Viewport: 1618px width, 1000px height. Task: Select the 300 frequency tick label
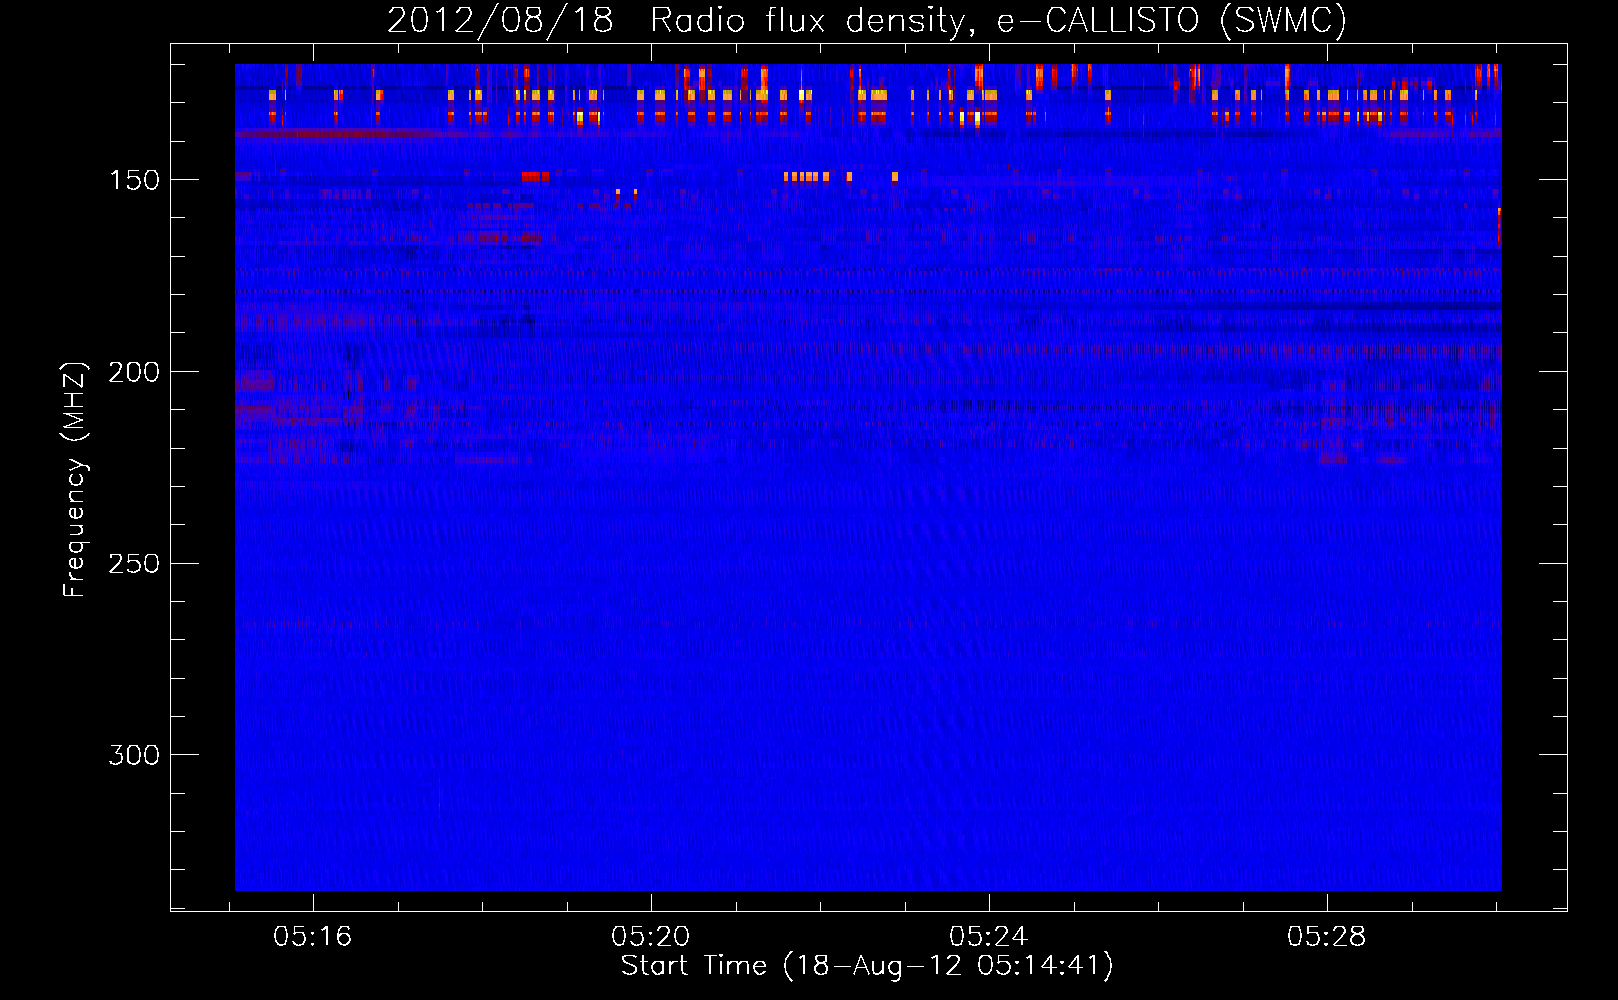[x=134, y=755]
